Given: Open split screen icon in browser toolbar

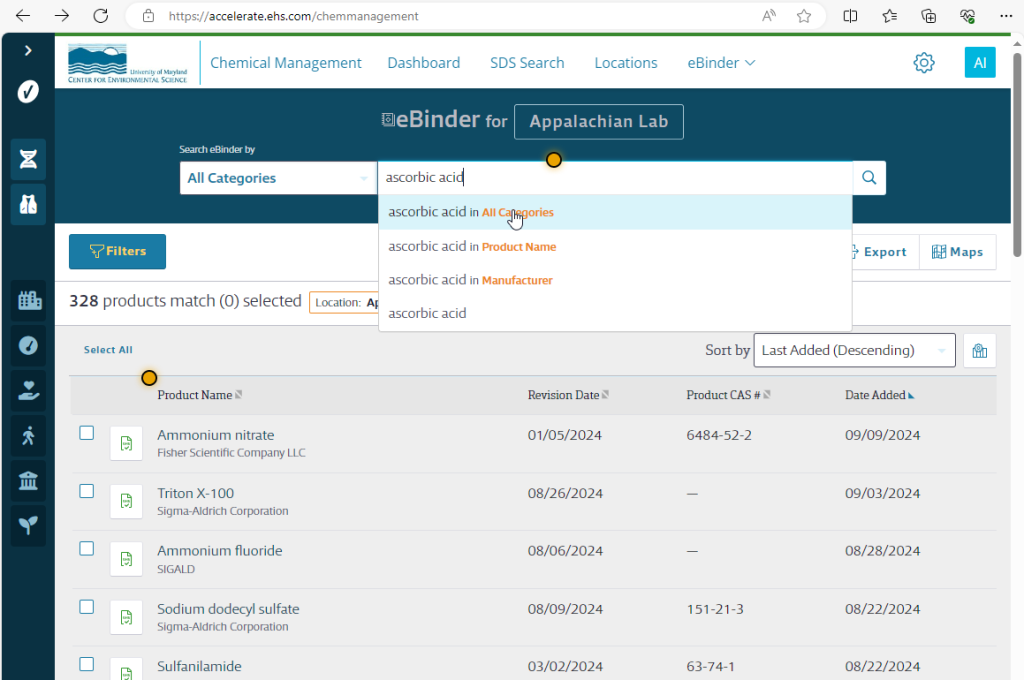Looking at the screenshot, I should tap(850, 16).
